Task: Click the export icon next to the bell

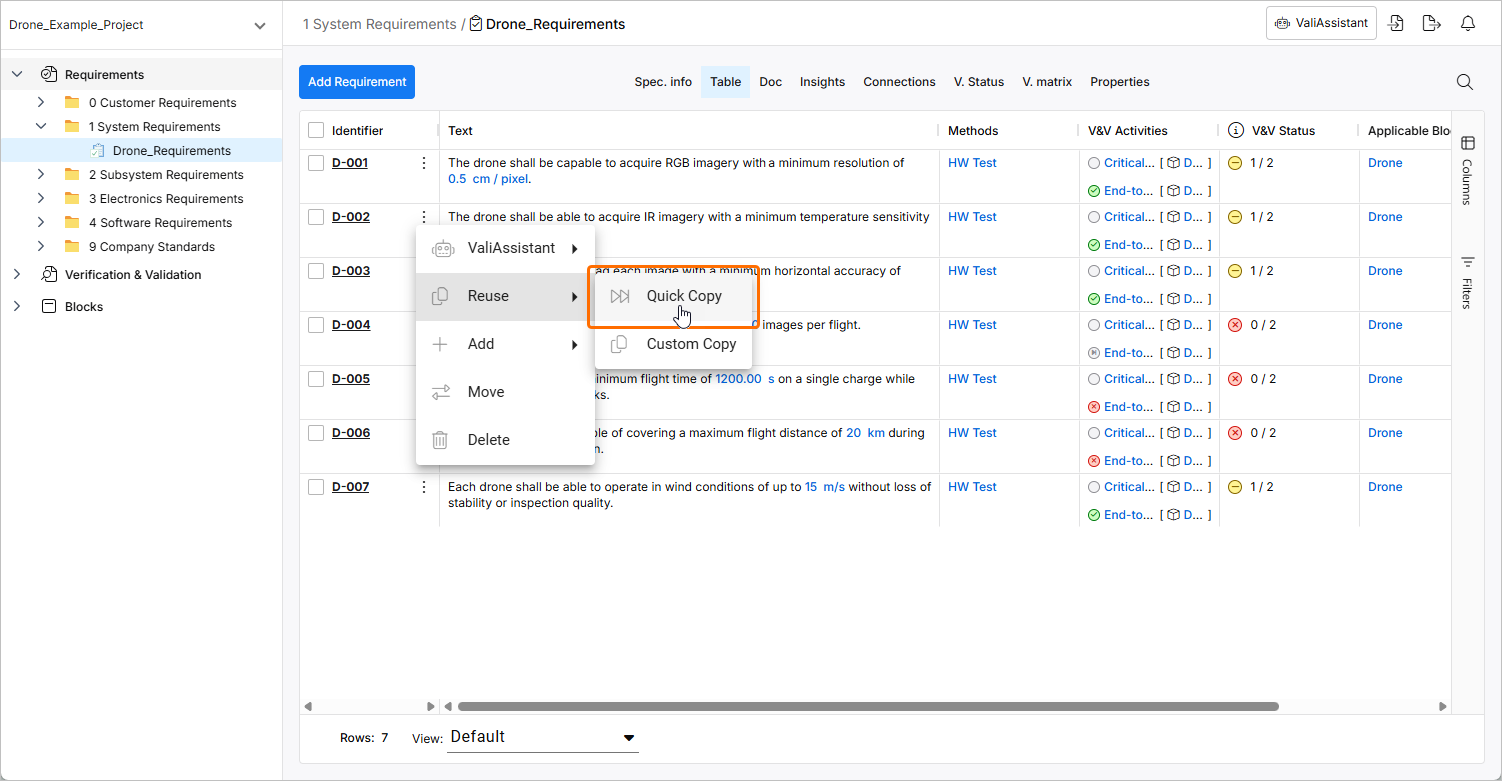Action: tap(1432, 24)
